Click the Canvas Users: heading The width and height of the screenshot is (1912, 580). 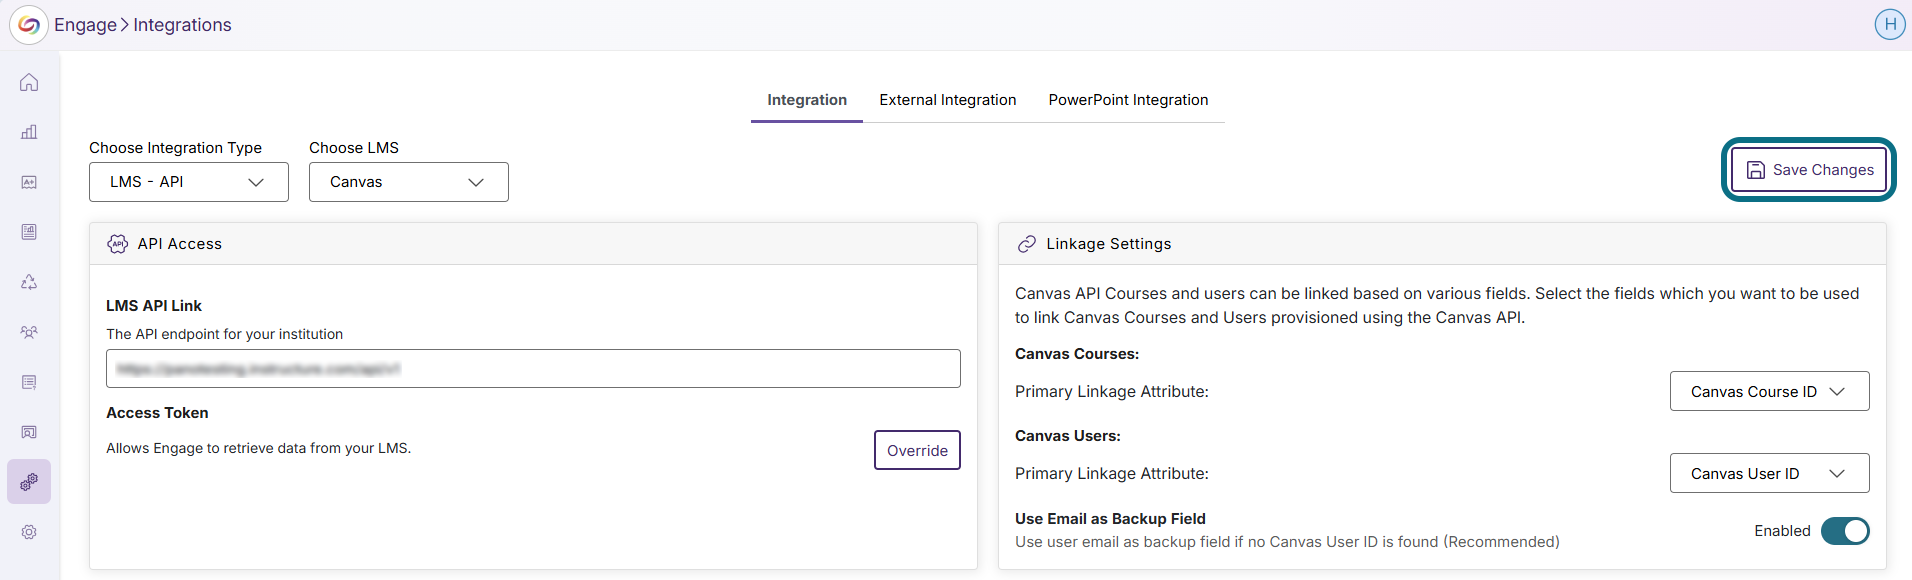pos(1068,436)
